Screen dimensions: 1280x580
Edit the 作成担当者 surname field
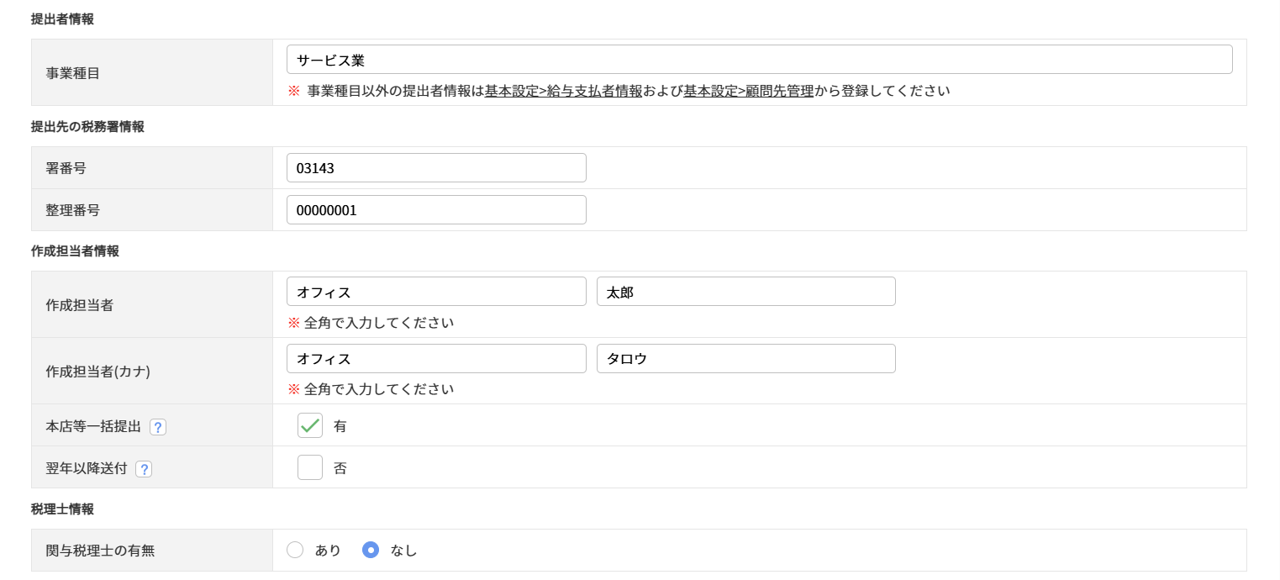click(436, 292)
